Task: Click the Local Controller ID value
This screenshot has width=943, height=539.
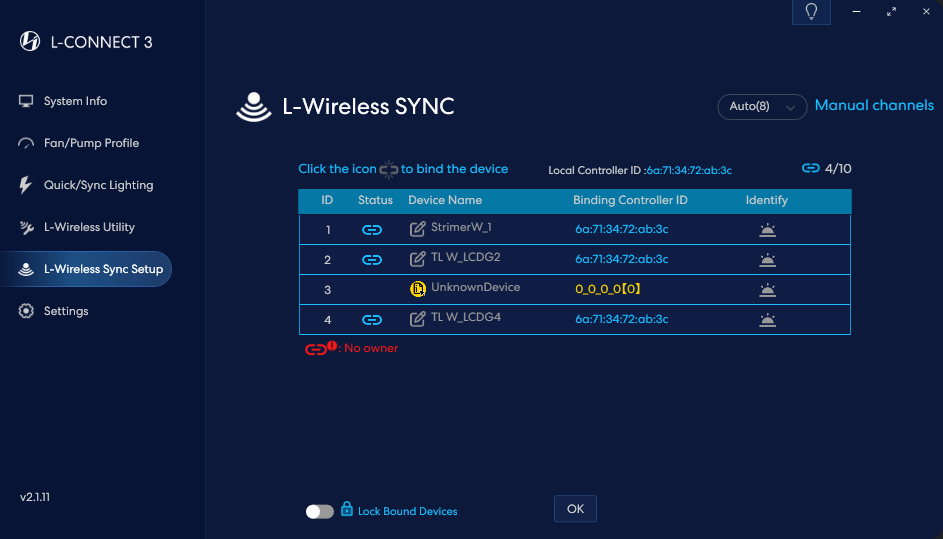Action: pyautogui.click(x=689, y=170)
